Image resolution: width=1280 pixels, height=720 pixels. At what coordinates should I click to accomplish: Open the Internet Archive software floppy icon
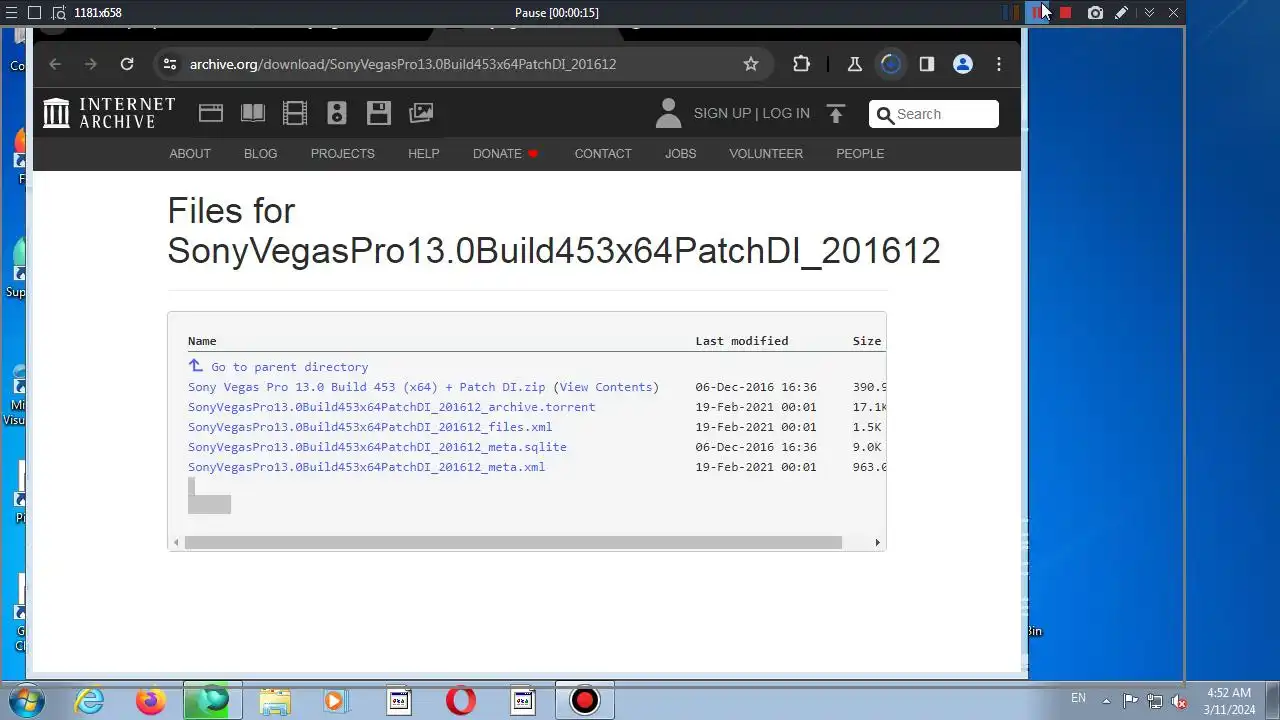click(x=379, y=113)
